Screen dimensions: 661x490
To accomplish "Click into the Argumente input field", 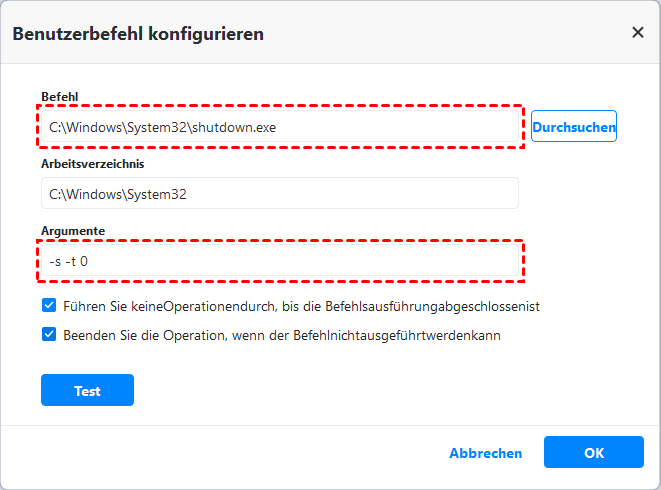I will click(280, 261).
